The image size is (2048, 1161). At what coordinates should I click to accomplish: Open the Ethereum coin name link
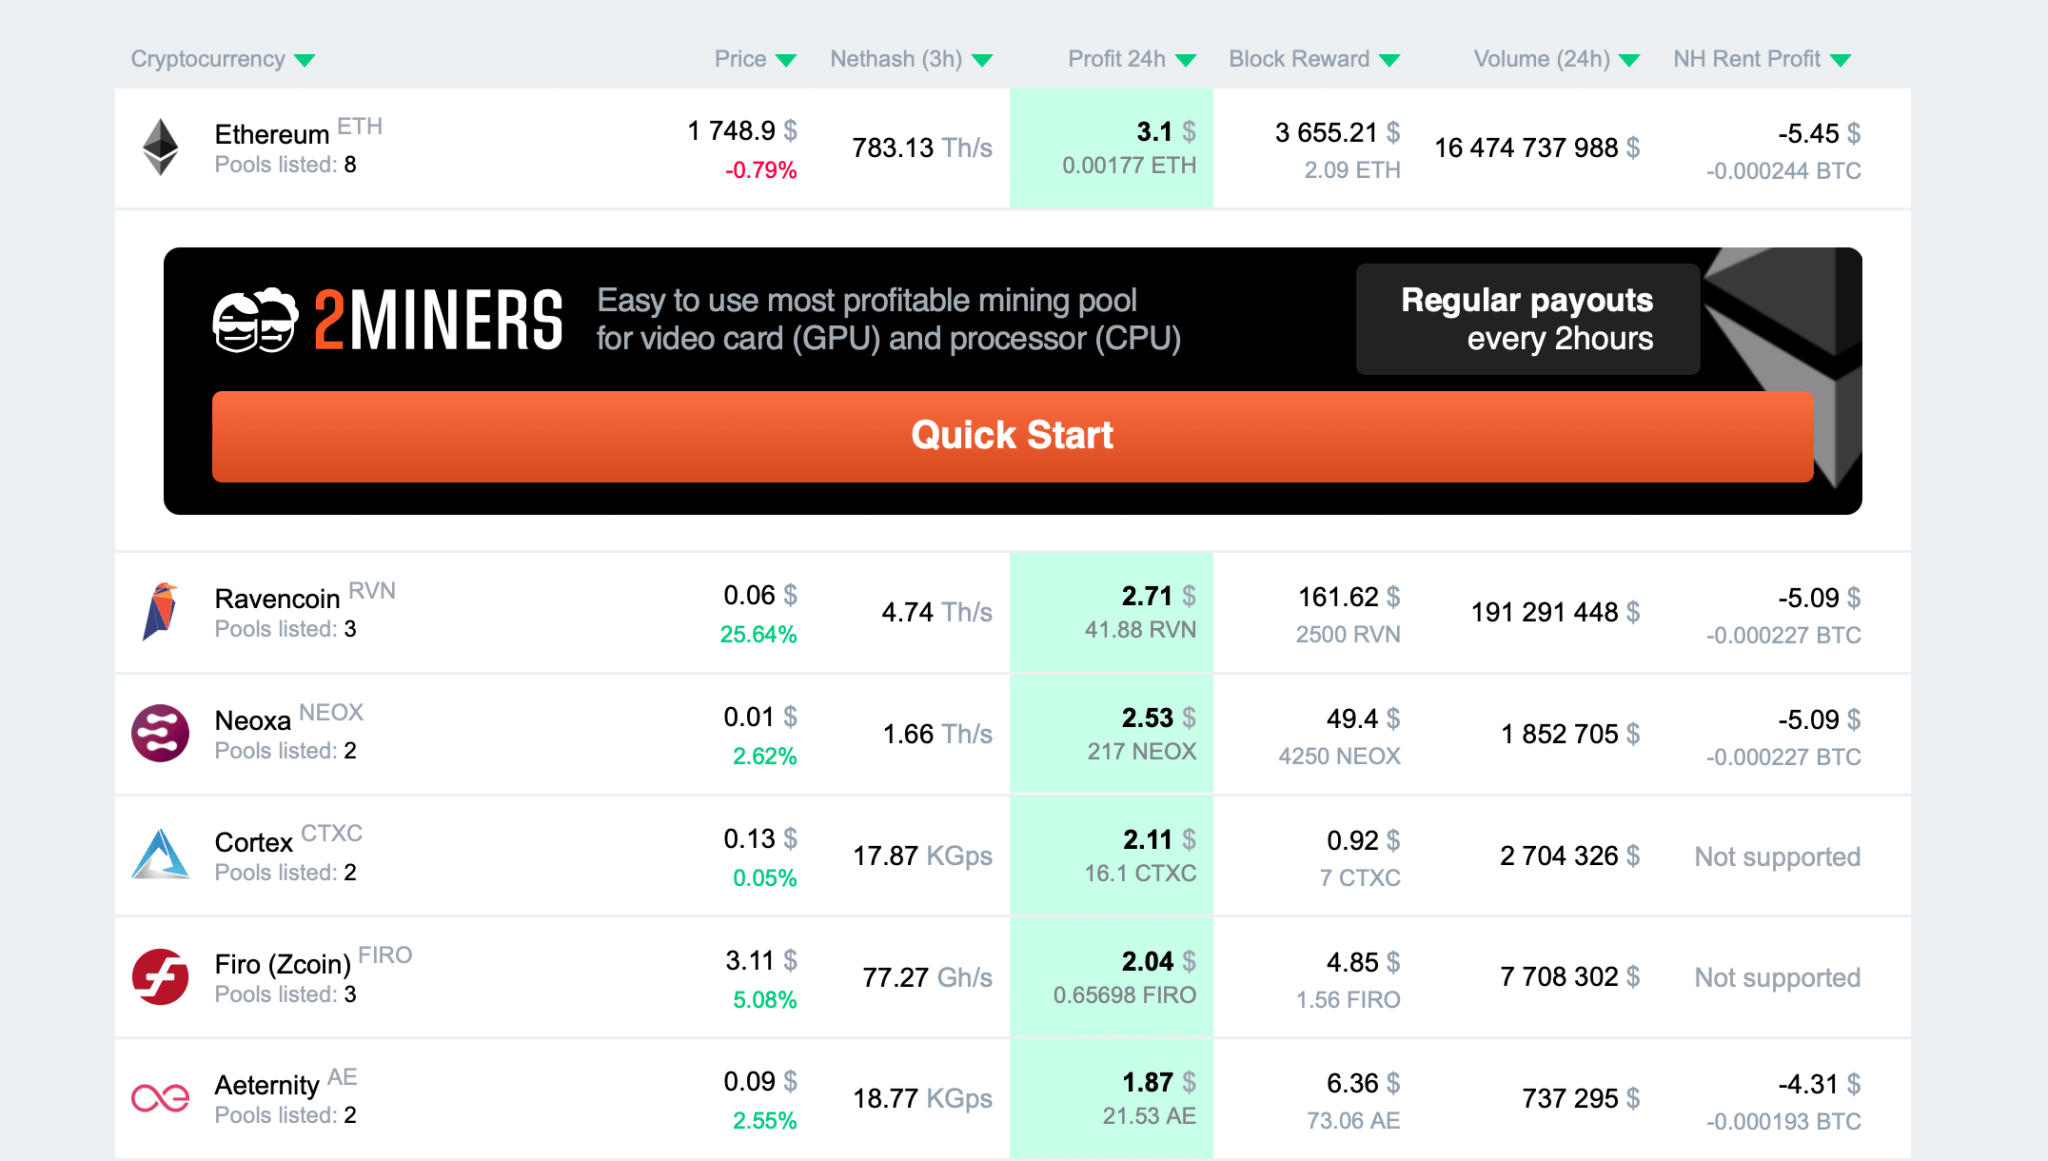point(271,134)
